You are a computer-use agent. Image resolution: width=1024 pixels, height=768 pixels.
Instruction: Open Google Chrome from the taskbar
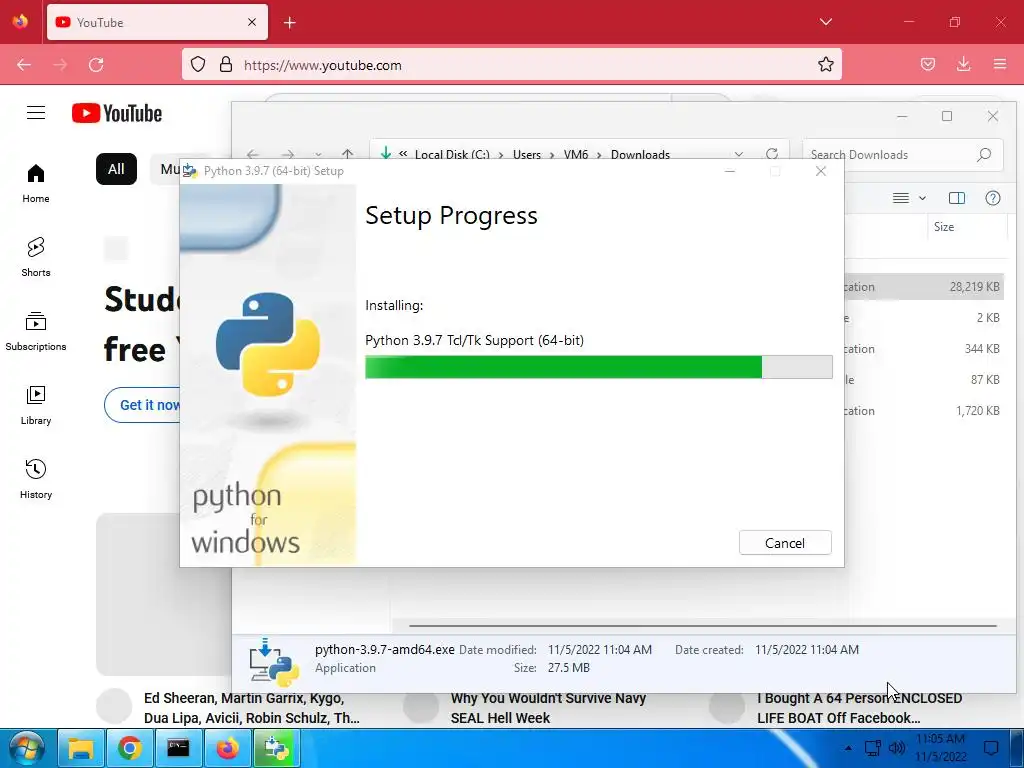tap(129, 748)
